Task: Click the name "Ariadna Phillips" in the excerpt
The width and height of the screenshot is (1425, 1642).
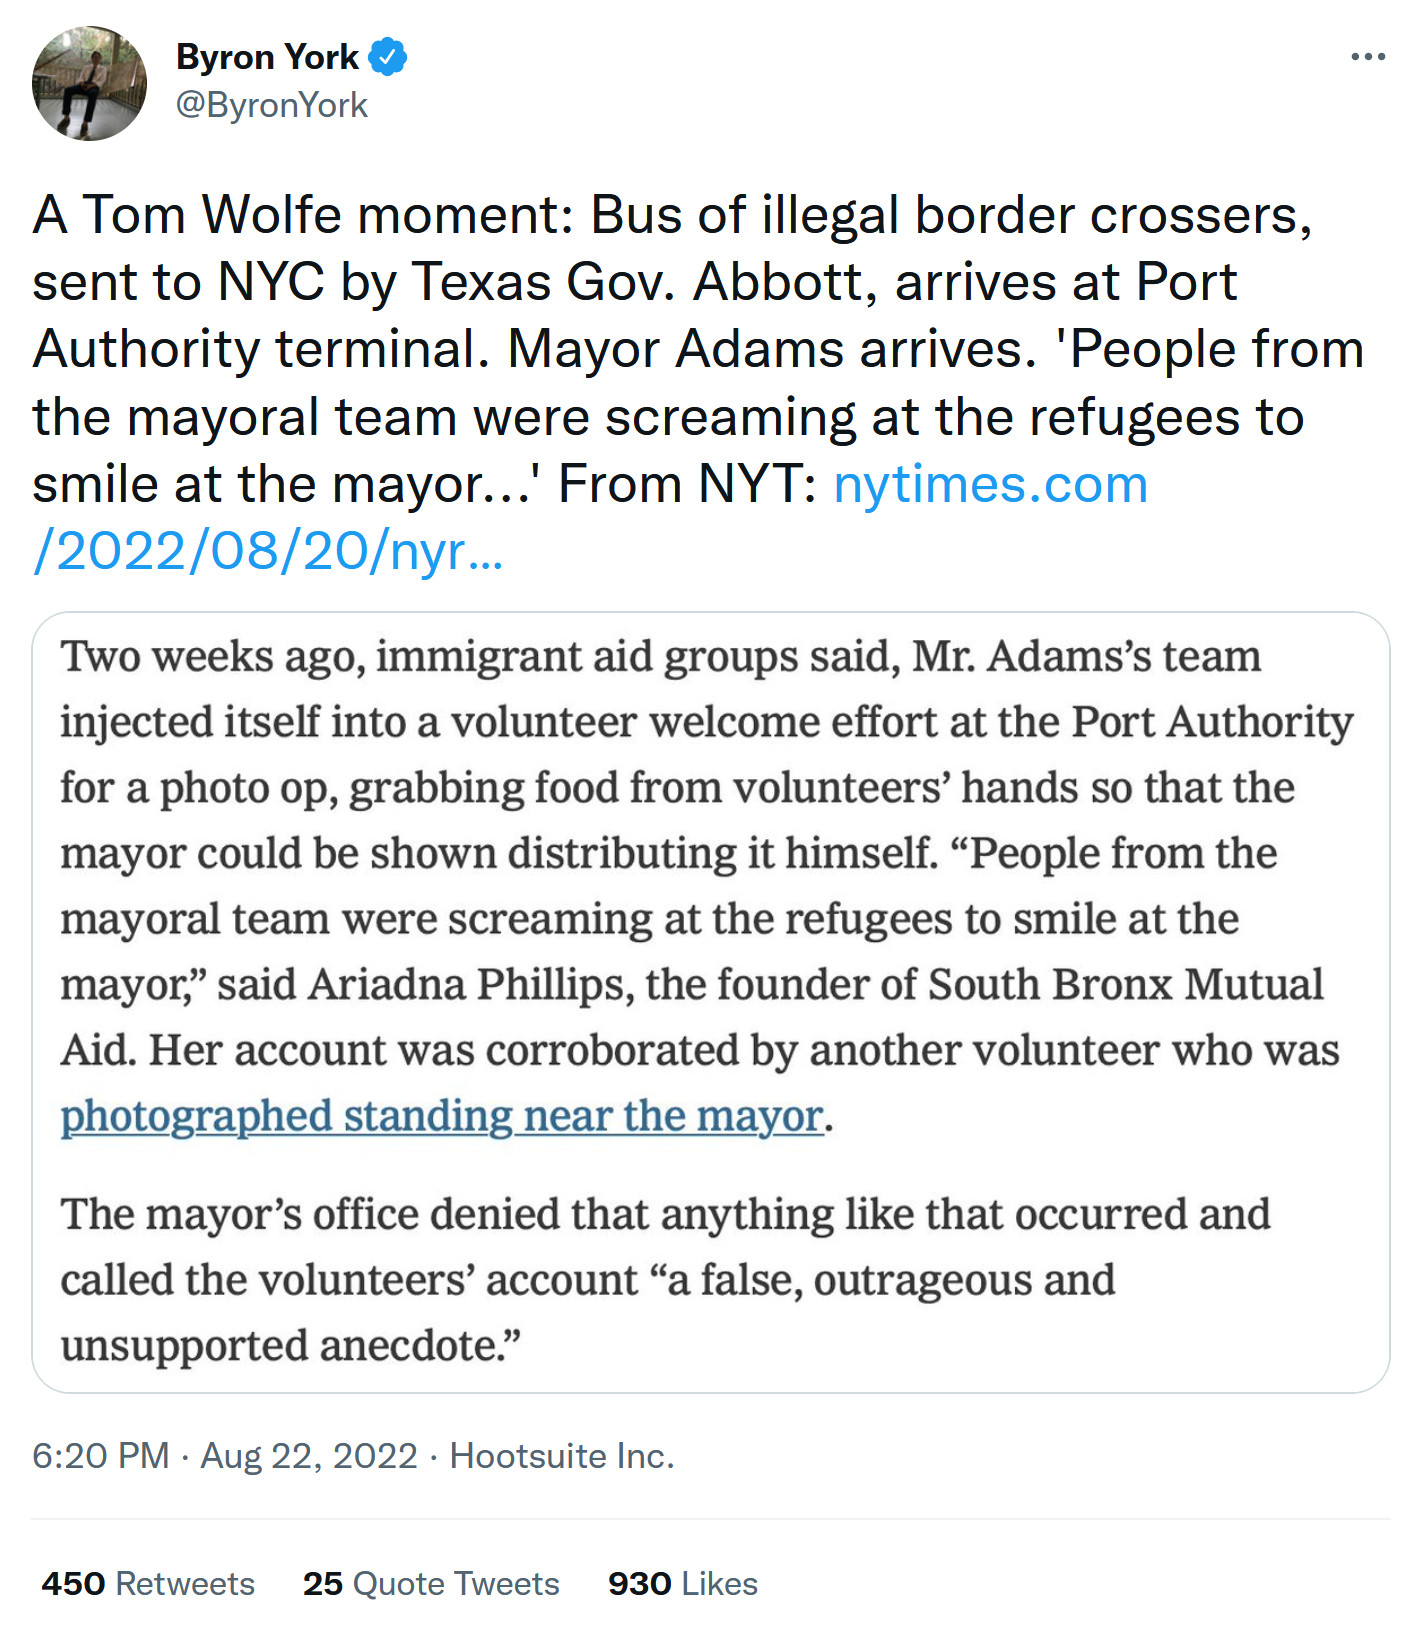Action: (x=470, y=985)
